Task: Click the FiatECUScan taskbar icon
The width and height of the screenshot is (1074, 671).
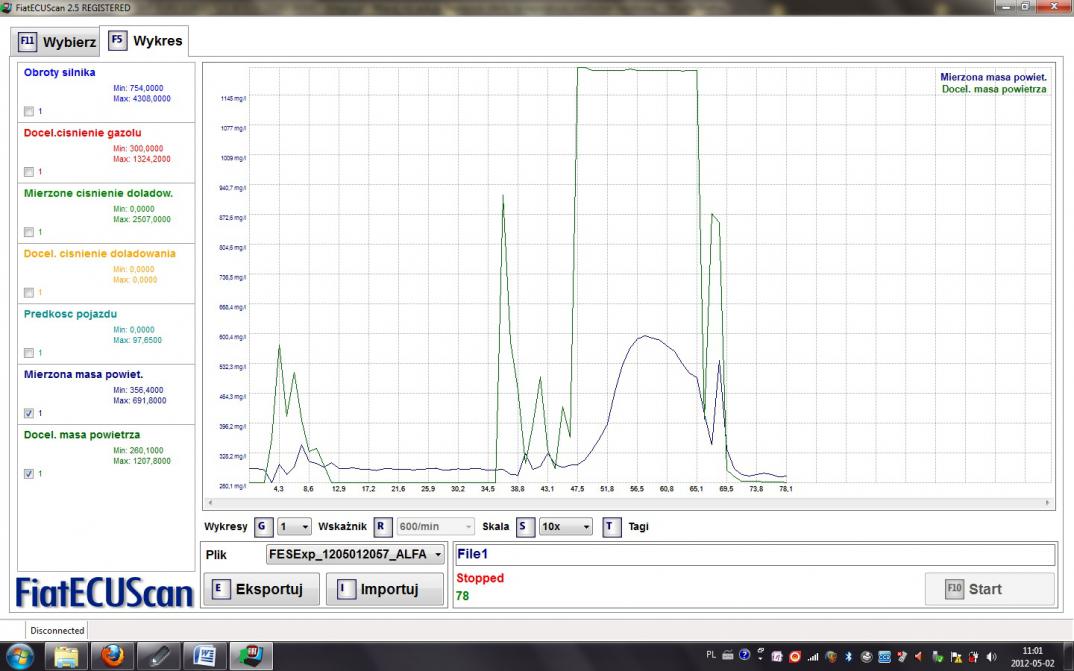Action: tap(251, 656)
